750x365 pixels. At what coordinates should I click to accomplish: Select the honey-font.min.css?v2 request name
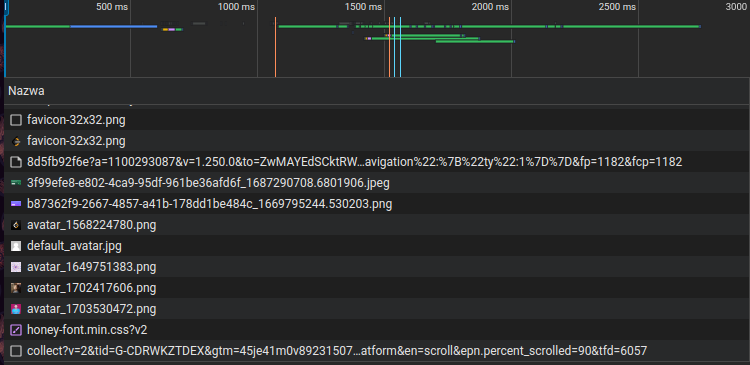tap(87, 330)
